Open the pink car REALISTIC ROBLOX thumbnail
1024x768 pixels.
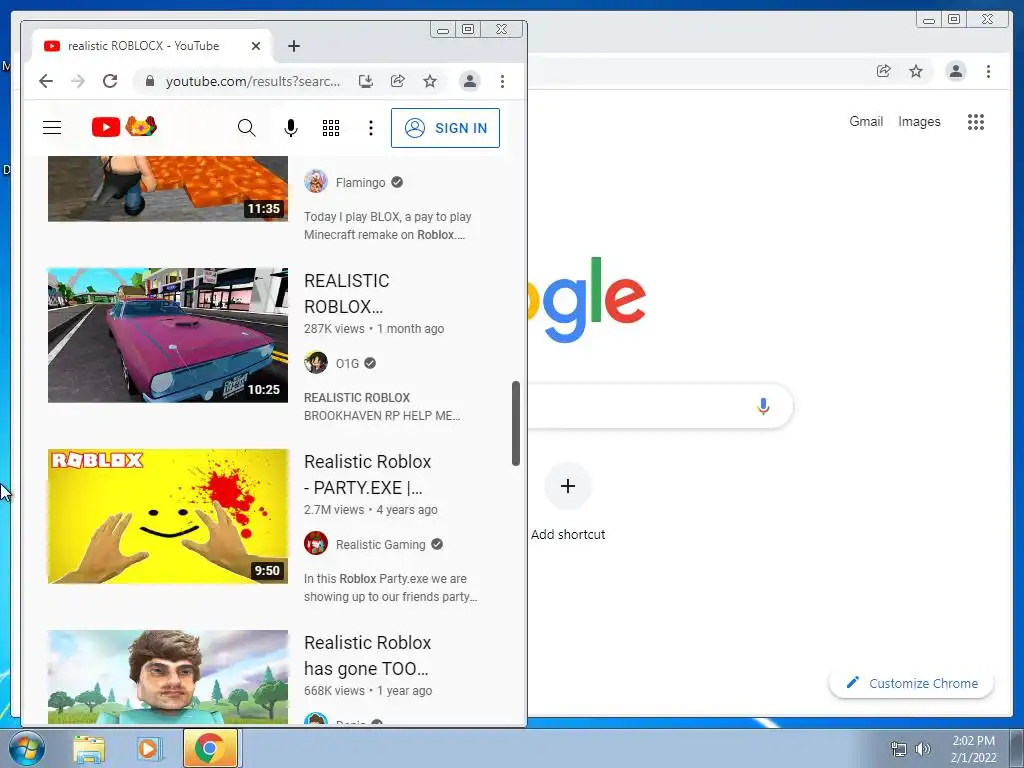pos(168,335)
